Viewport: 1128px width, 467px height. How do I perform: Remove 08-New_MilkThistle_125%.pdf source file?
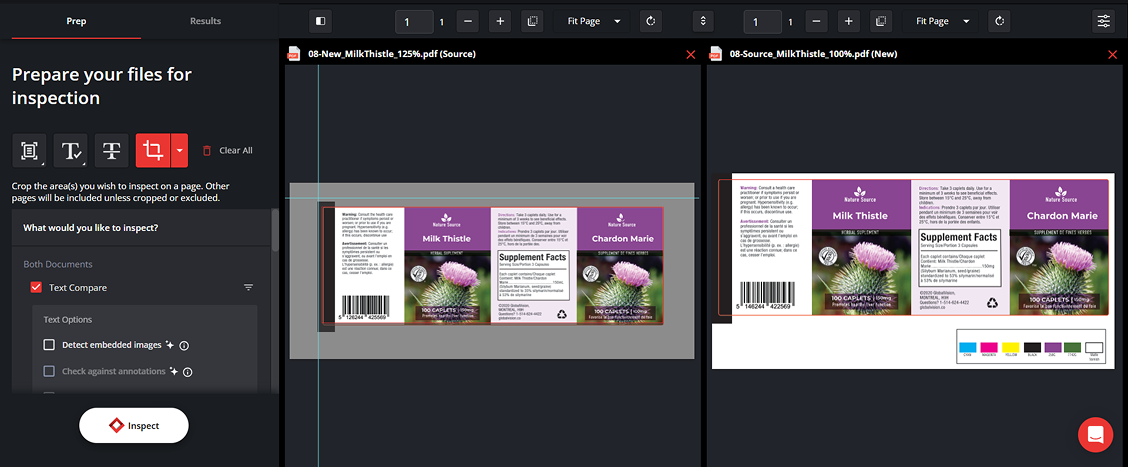pyautogui.click(x=691, y=54)
